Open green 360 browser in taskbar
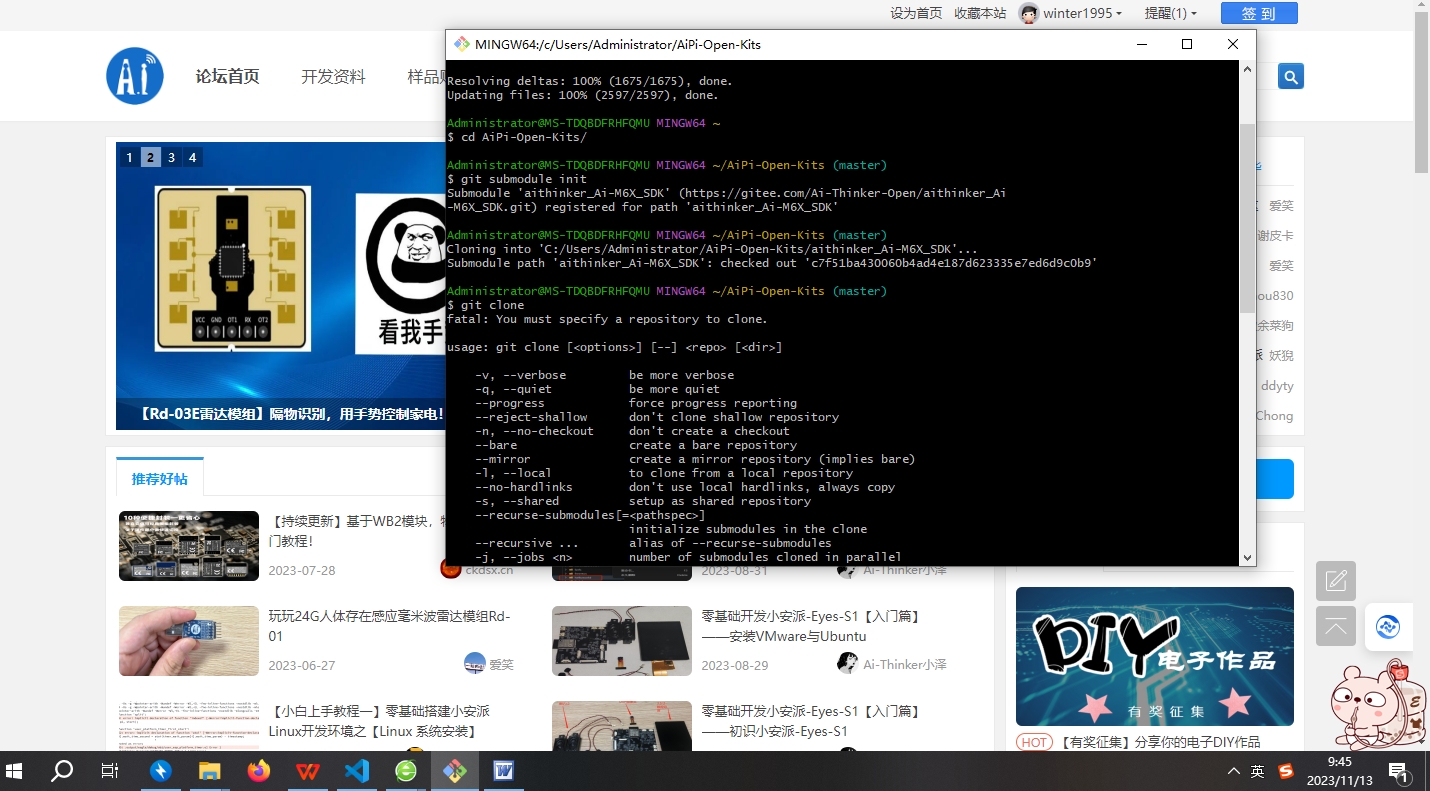The height and width of the screenshot is (791, 1430). click(405, 771)
